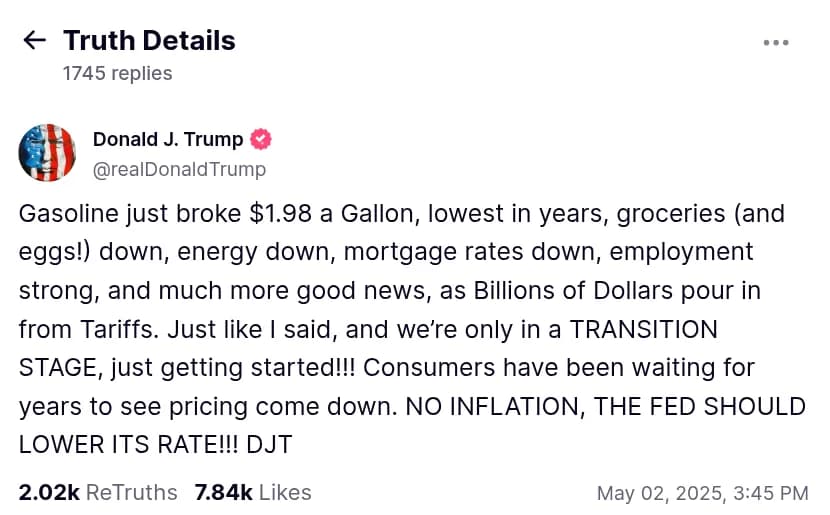
Task: Show the 7.84k Likes count
Action: click(x=253, y=492)
